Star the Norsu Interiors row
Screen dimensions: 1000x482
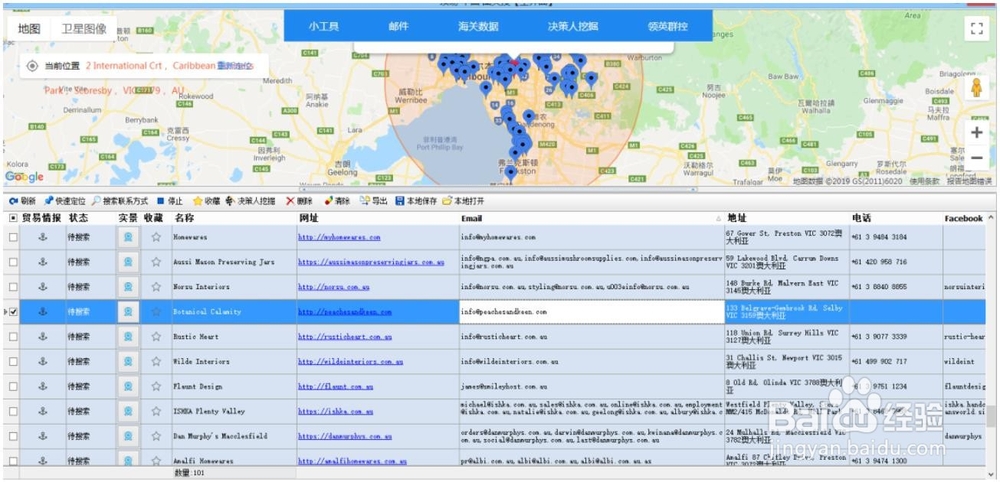coord(156,287)
